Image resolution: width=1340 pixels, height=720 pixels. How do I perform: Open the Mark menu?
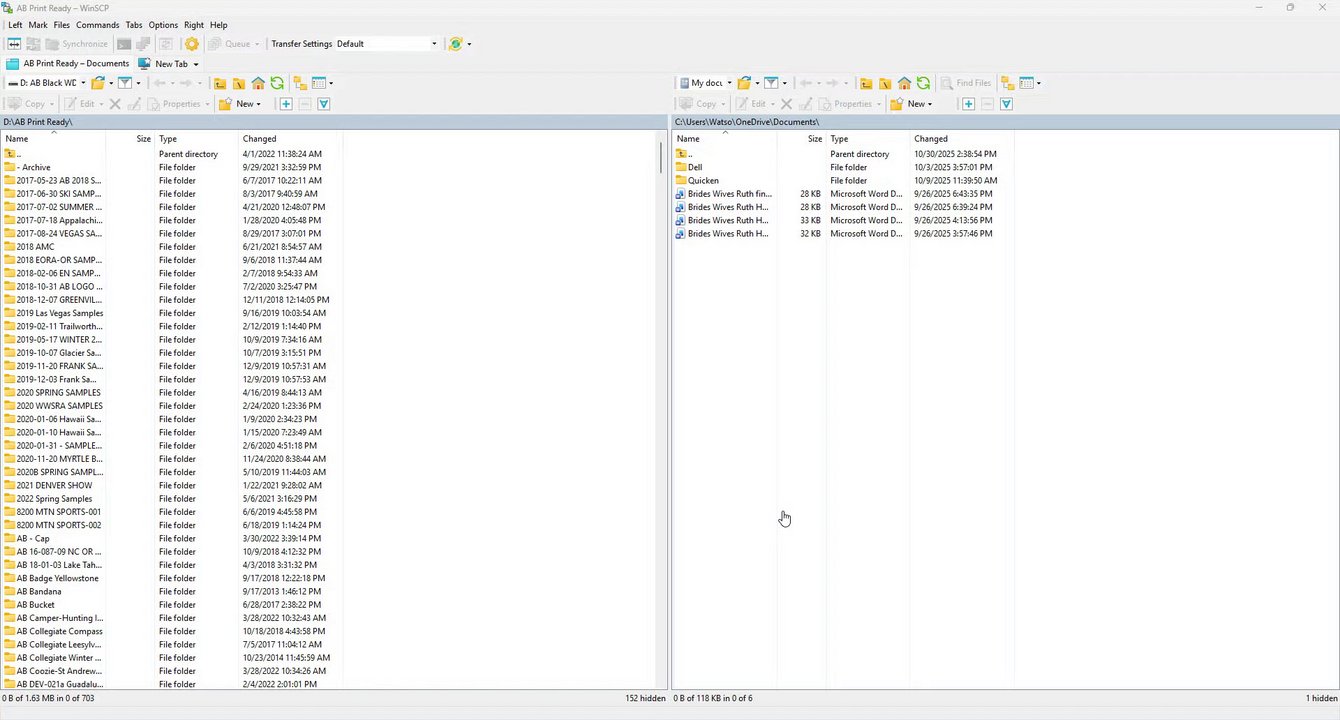[x=38, y=25]
